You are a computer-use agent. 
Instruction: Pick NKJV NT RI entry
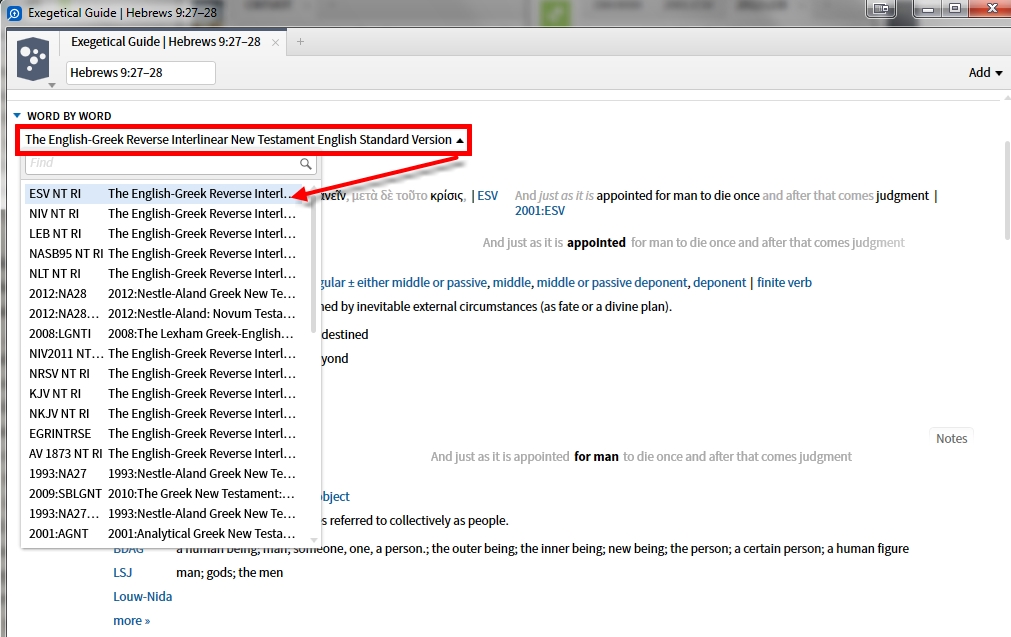pos(162,413)
